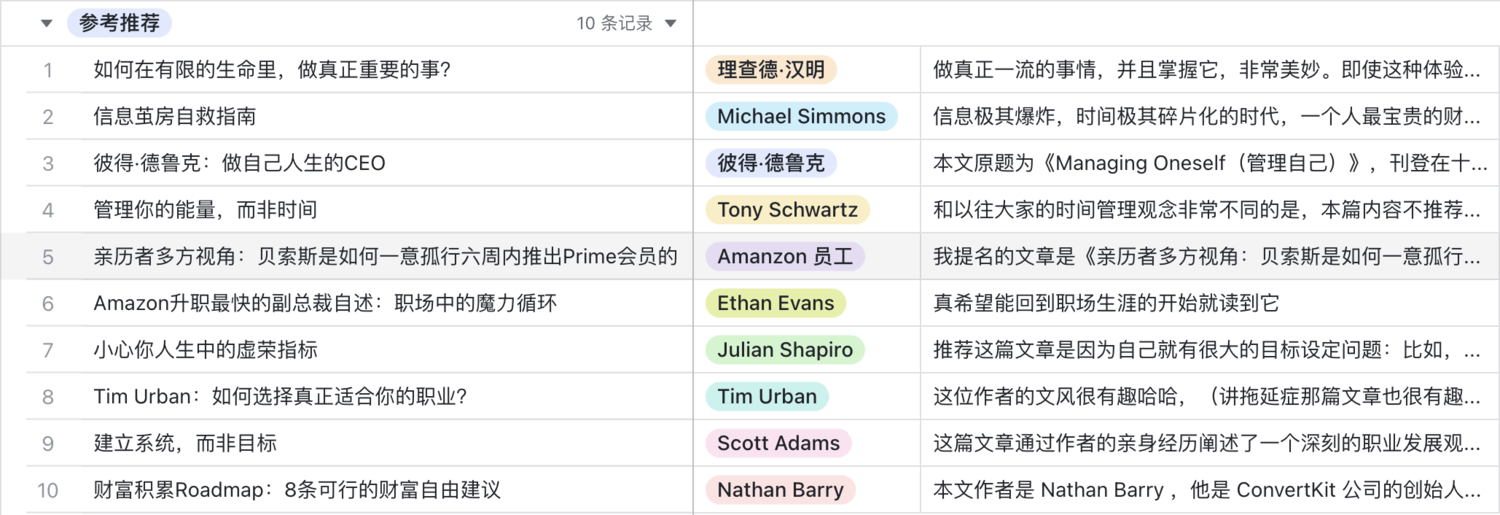Click the Ethan Evans tag
This screenshot has height=515, width=1500.
[775, 304]
